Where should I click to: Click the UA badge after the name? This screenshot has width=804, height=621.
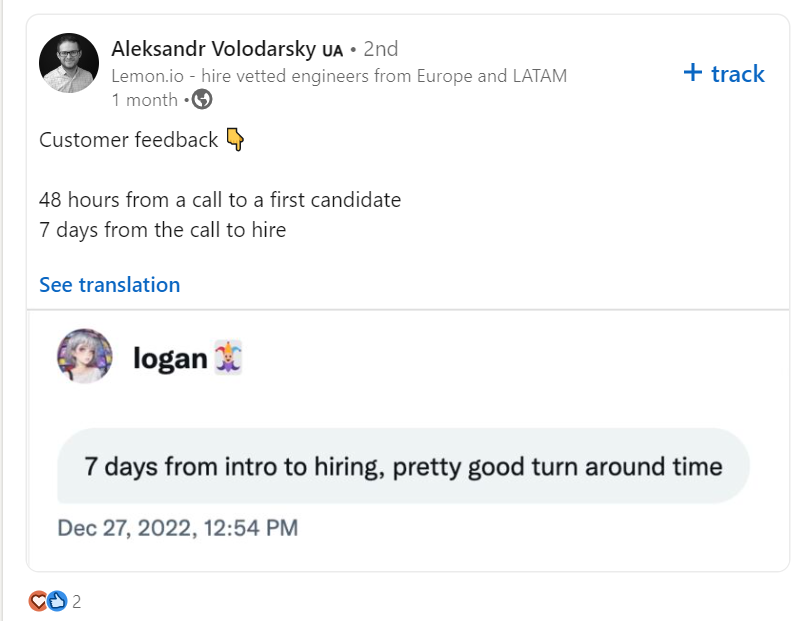click(332, 50)
